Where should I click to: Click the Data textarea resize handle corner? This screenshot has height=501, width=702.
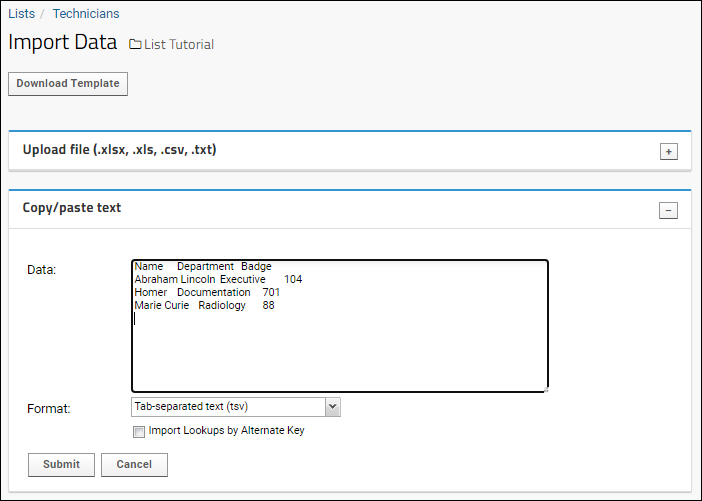click(x=546, y=390)
